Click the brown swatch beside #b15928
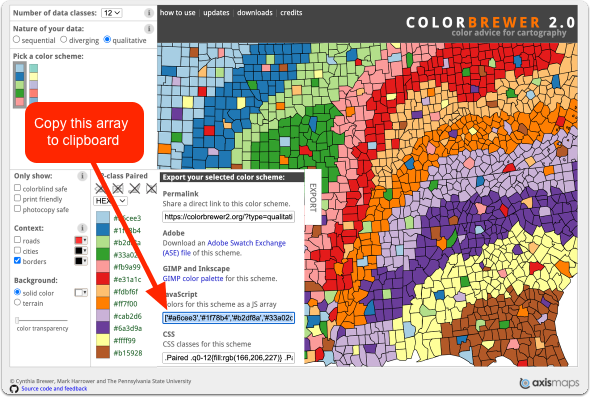Viewport: 590px width, 397px height. coord(103,352)
